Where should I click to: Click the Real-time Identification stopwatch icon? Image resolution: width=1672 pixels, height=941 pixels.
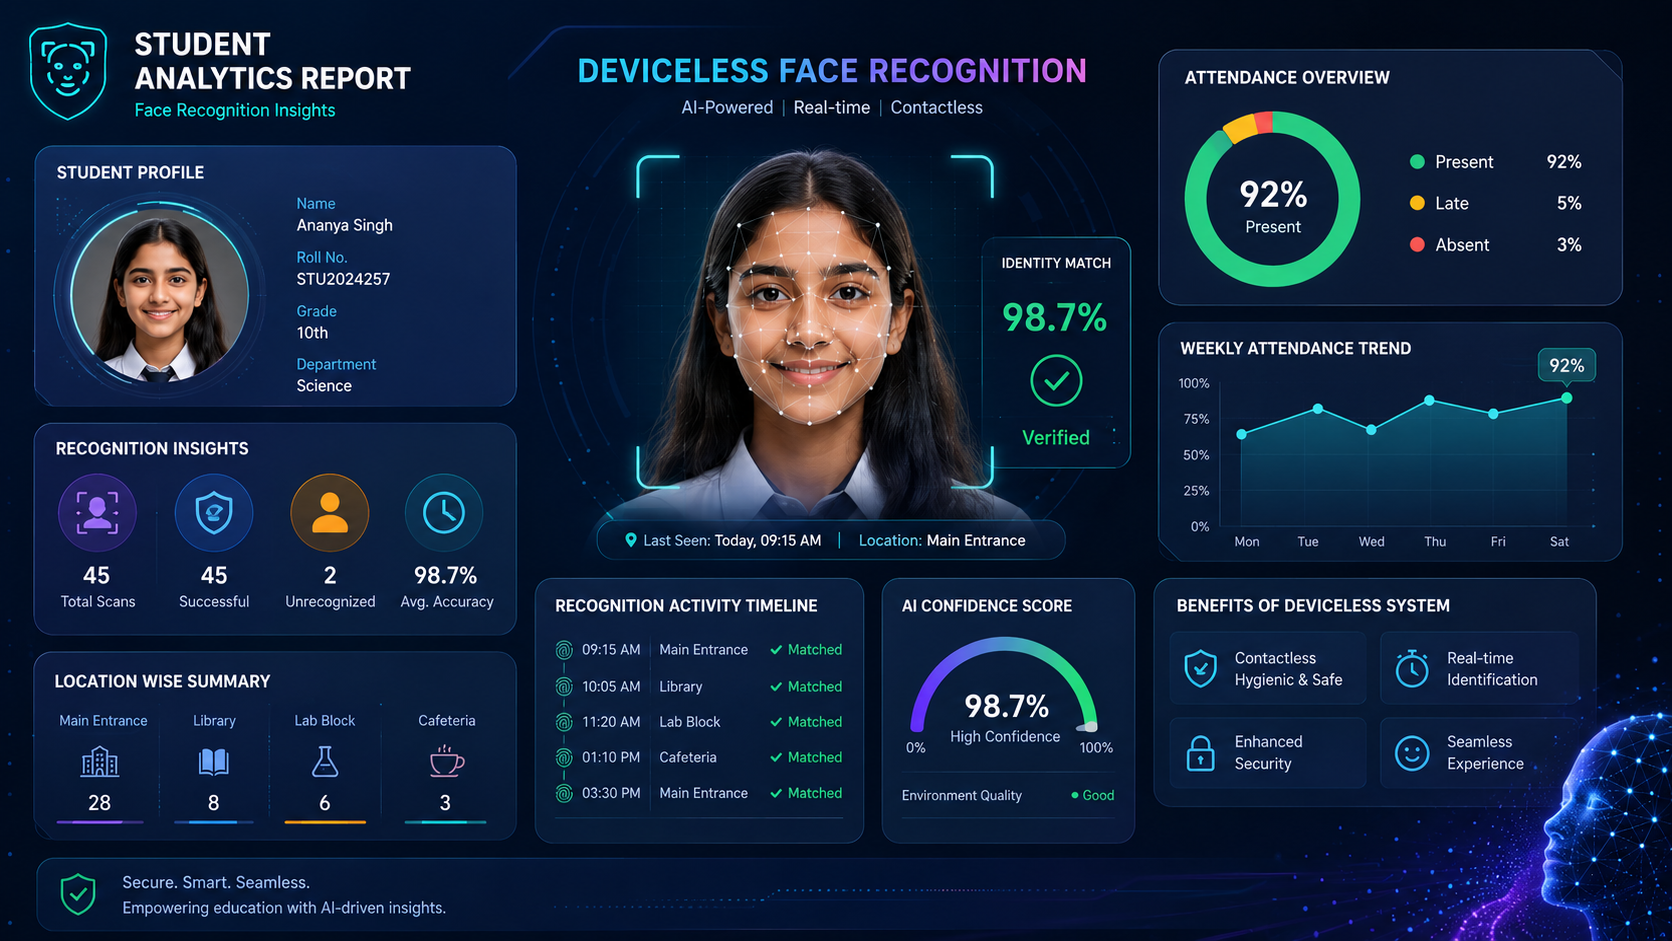tap(1412, 669)
